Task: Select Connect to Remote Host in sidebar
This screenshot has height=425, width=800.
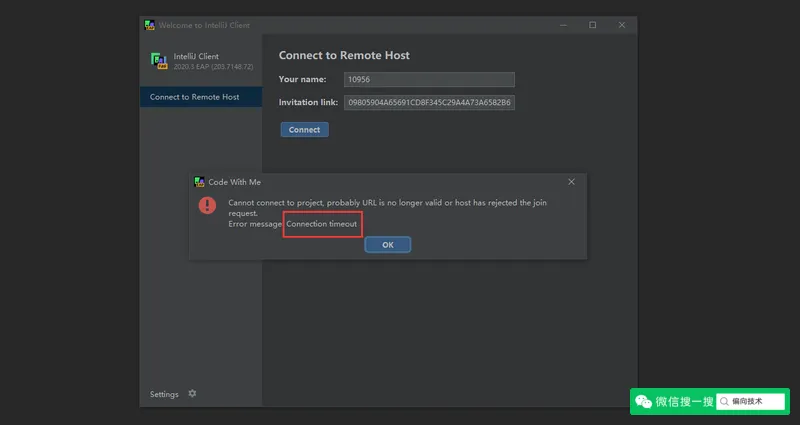Action: pyautogui.click(x=201, y=97)
